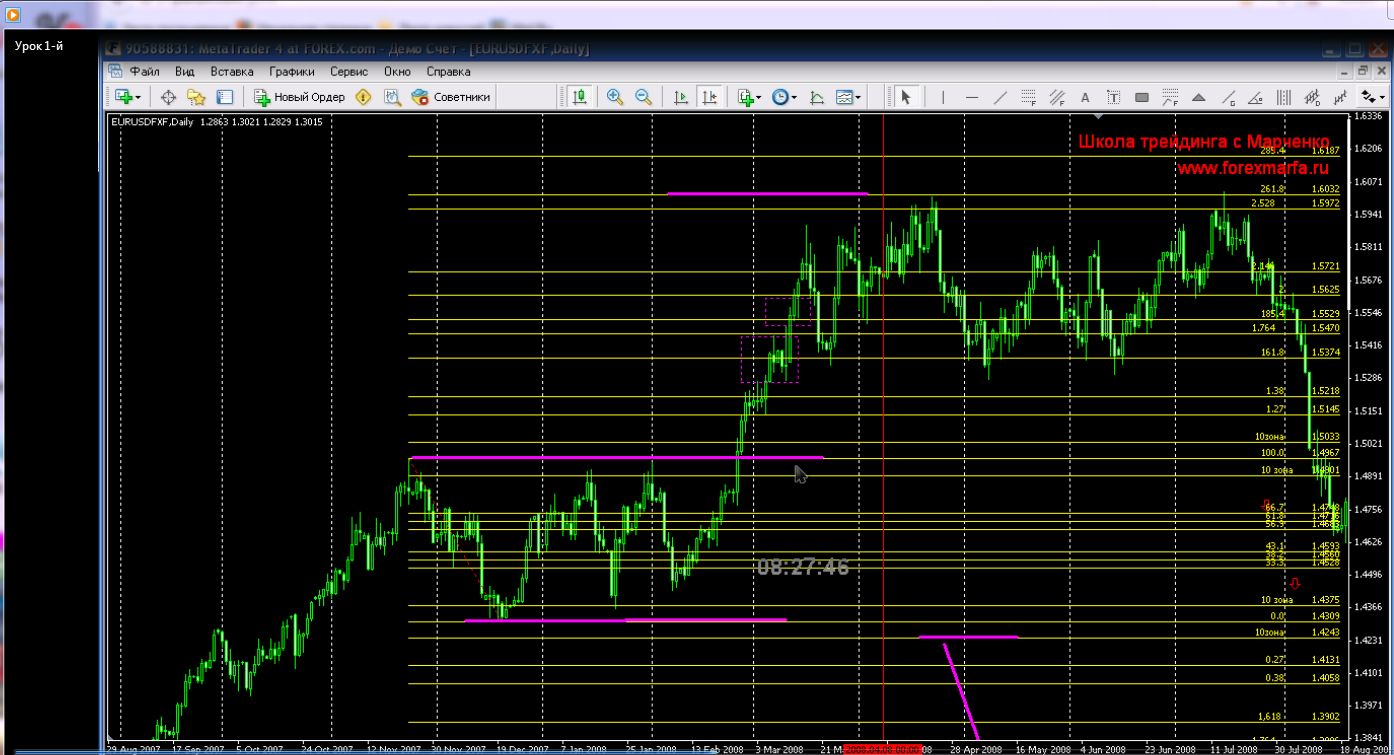Screen dimensions: 1394x755
Task: Zoom in on the chart
Action: tap(614, 97)
